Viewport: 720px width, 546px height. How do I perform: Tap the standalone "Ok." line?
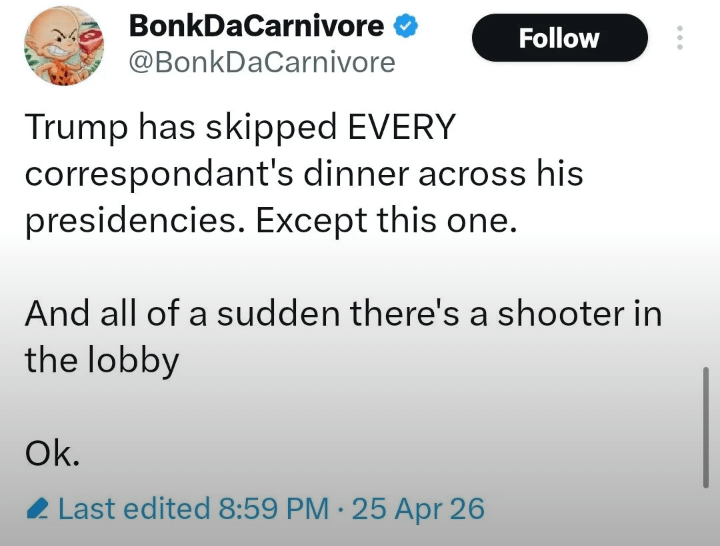(52, 453)
